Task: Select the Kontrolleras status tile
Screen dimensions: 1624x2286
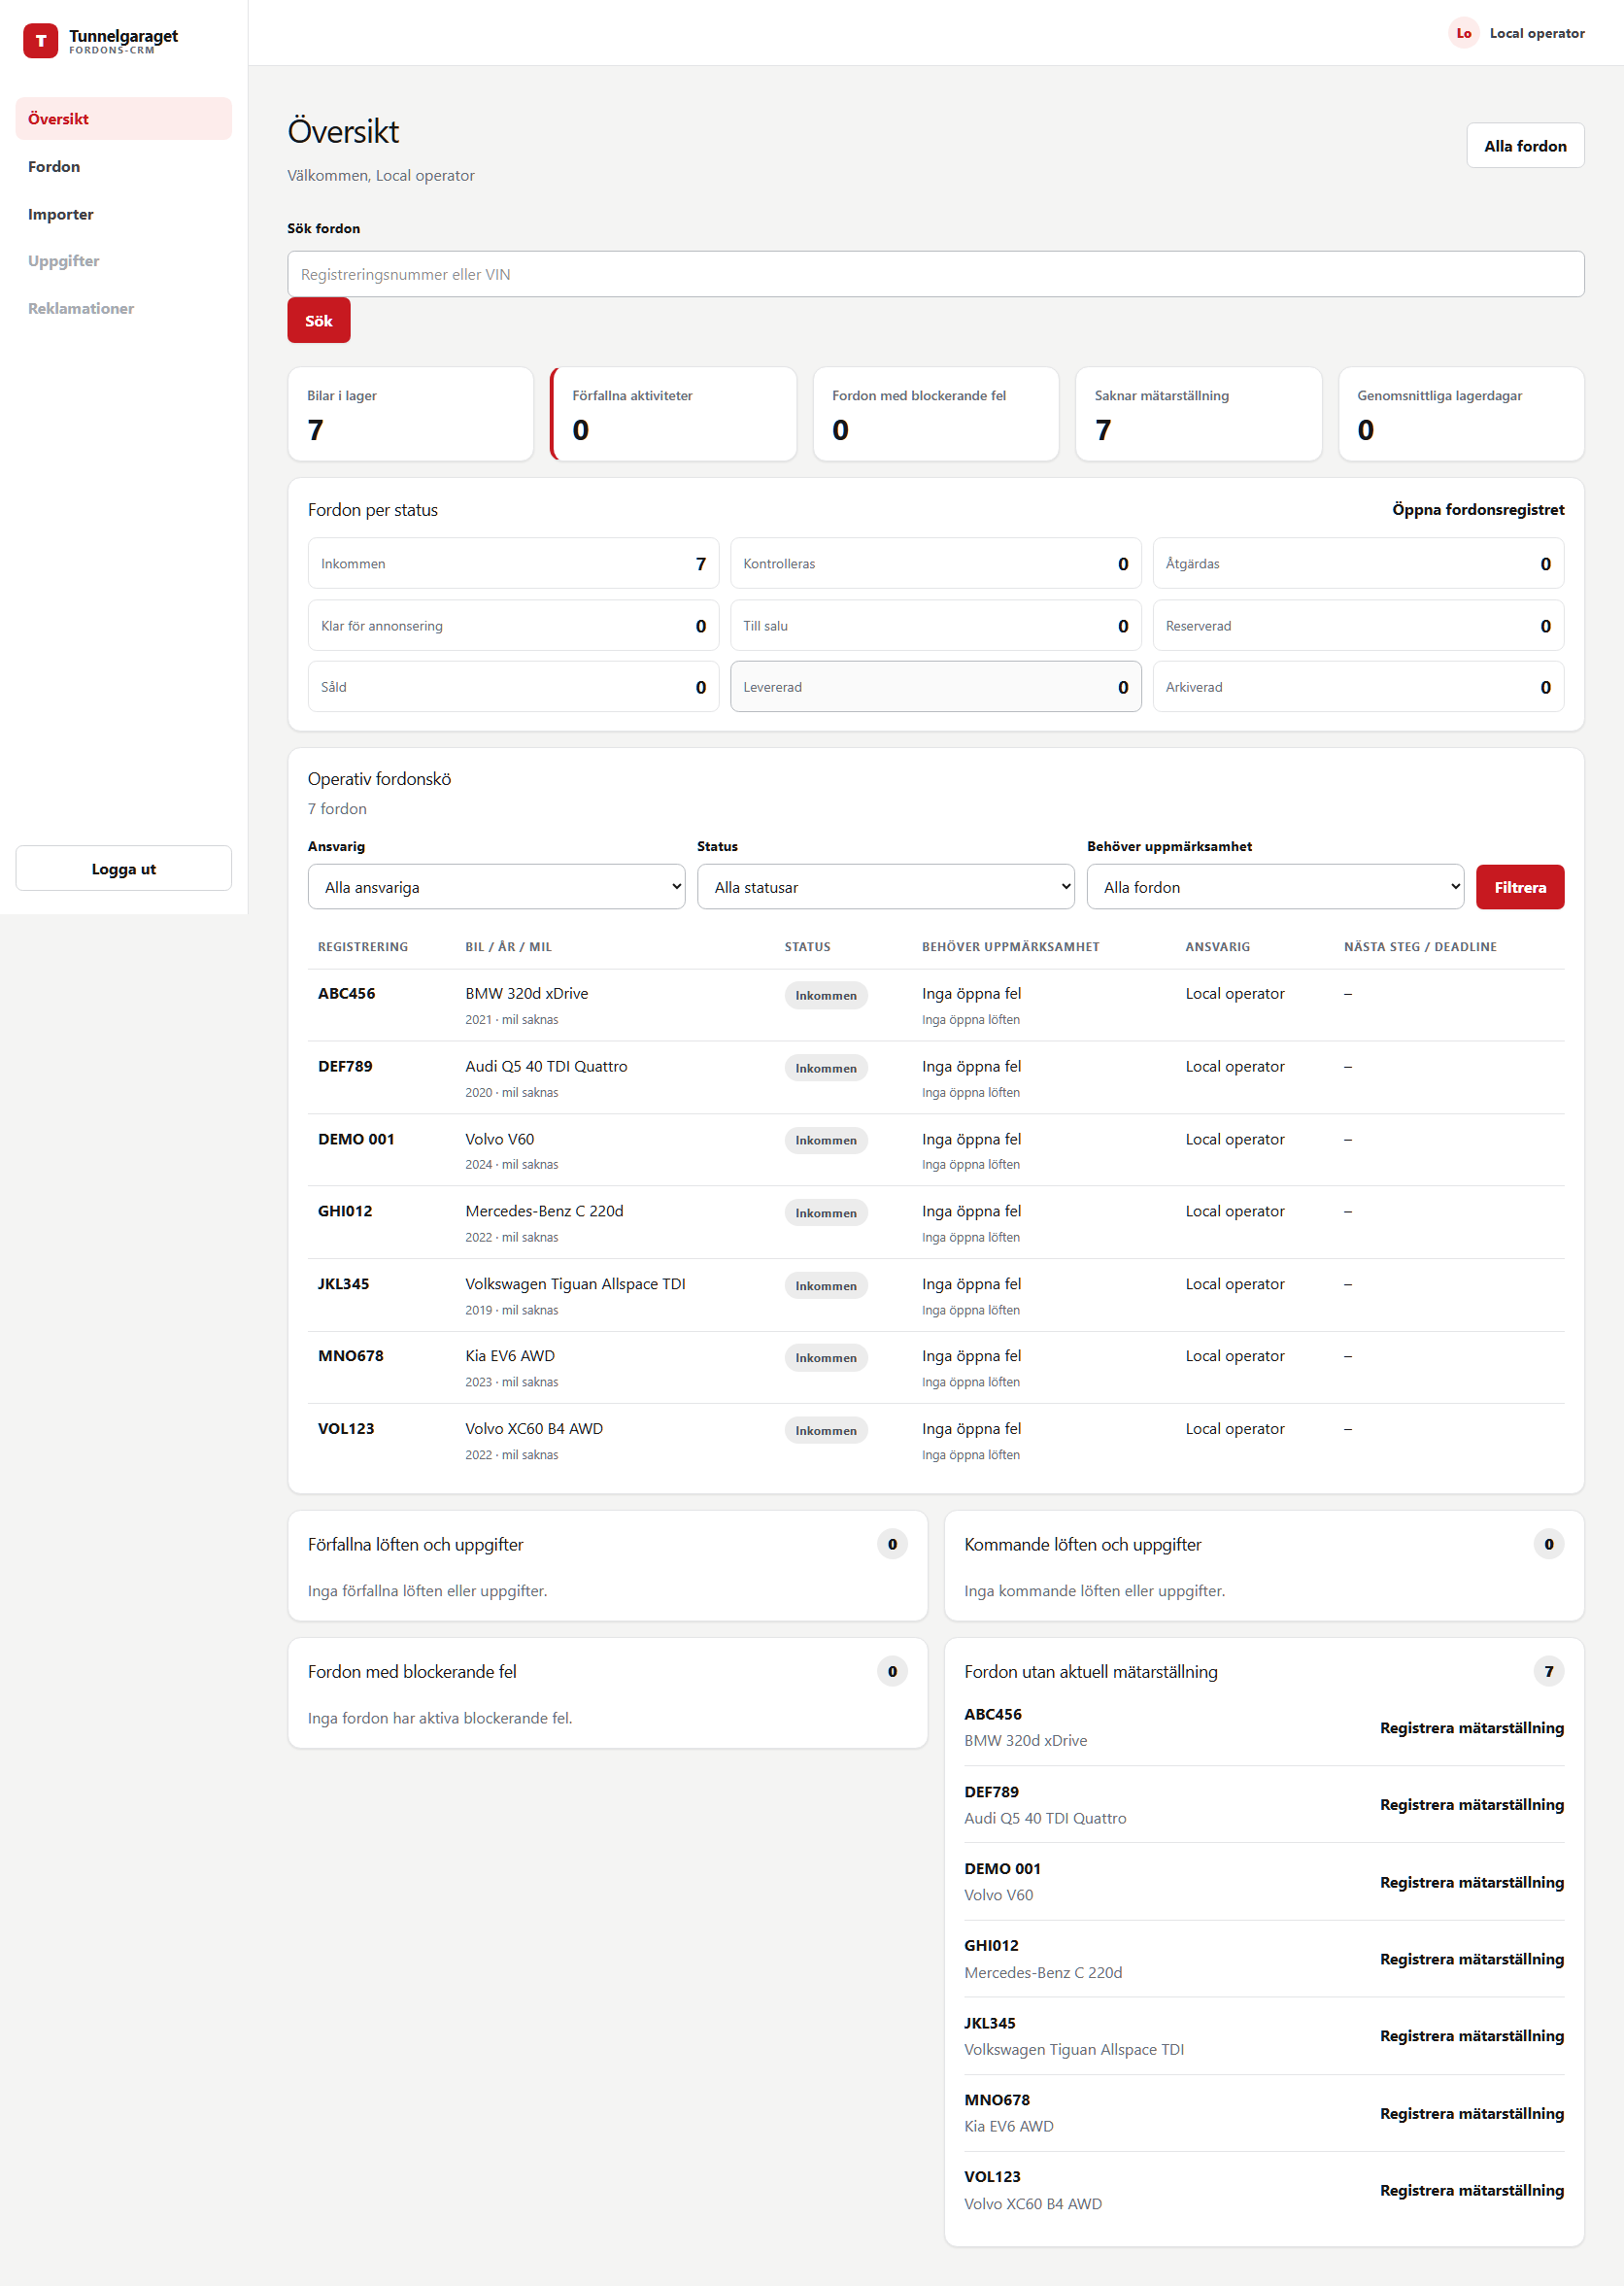Action: tap(935, 564)
